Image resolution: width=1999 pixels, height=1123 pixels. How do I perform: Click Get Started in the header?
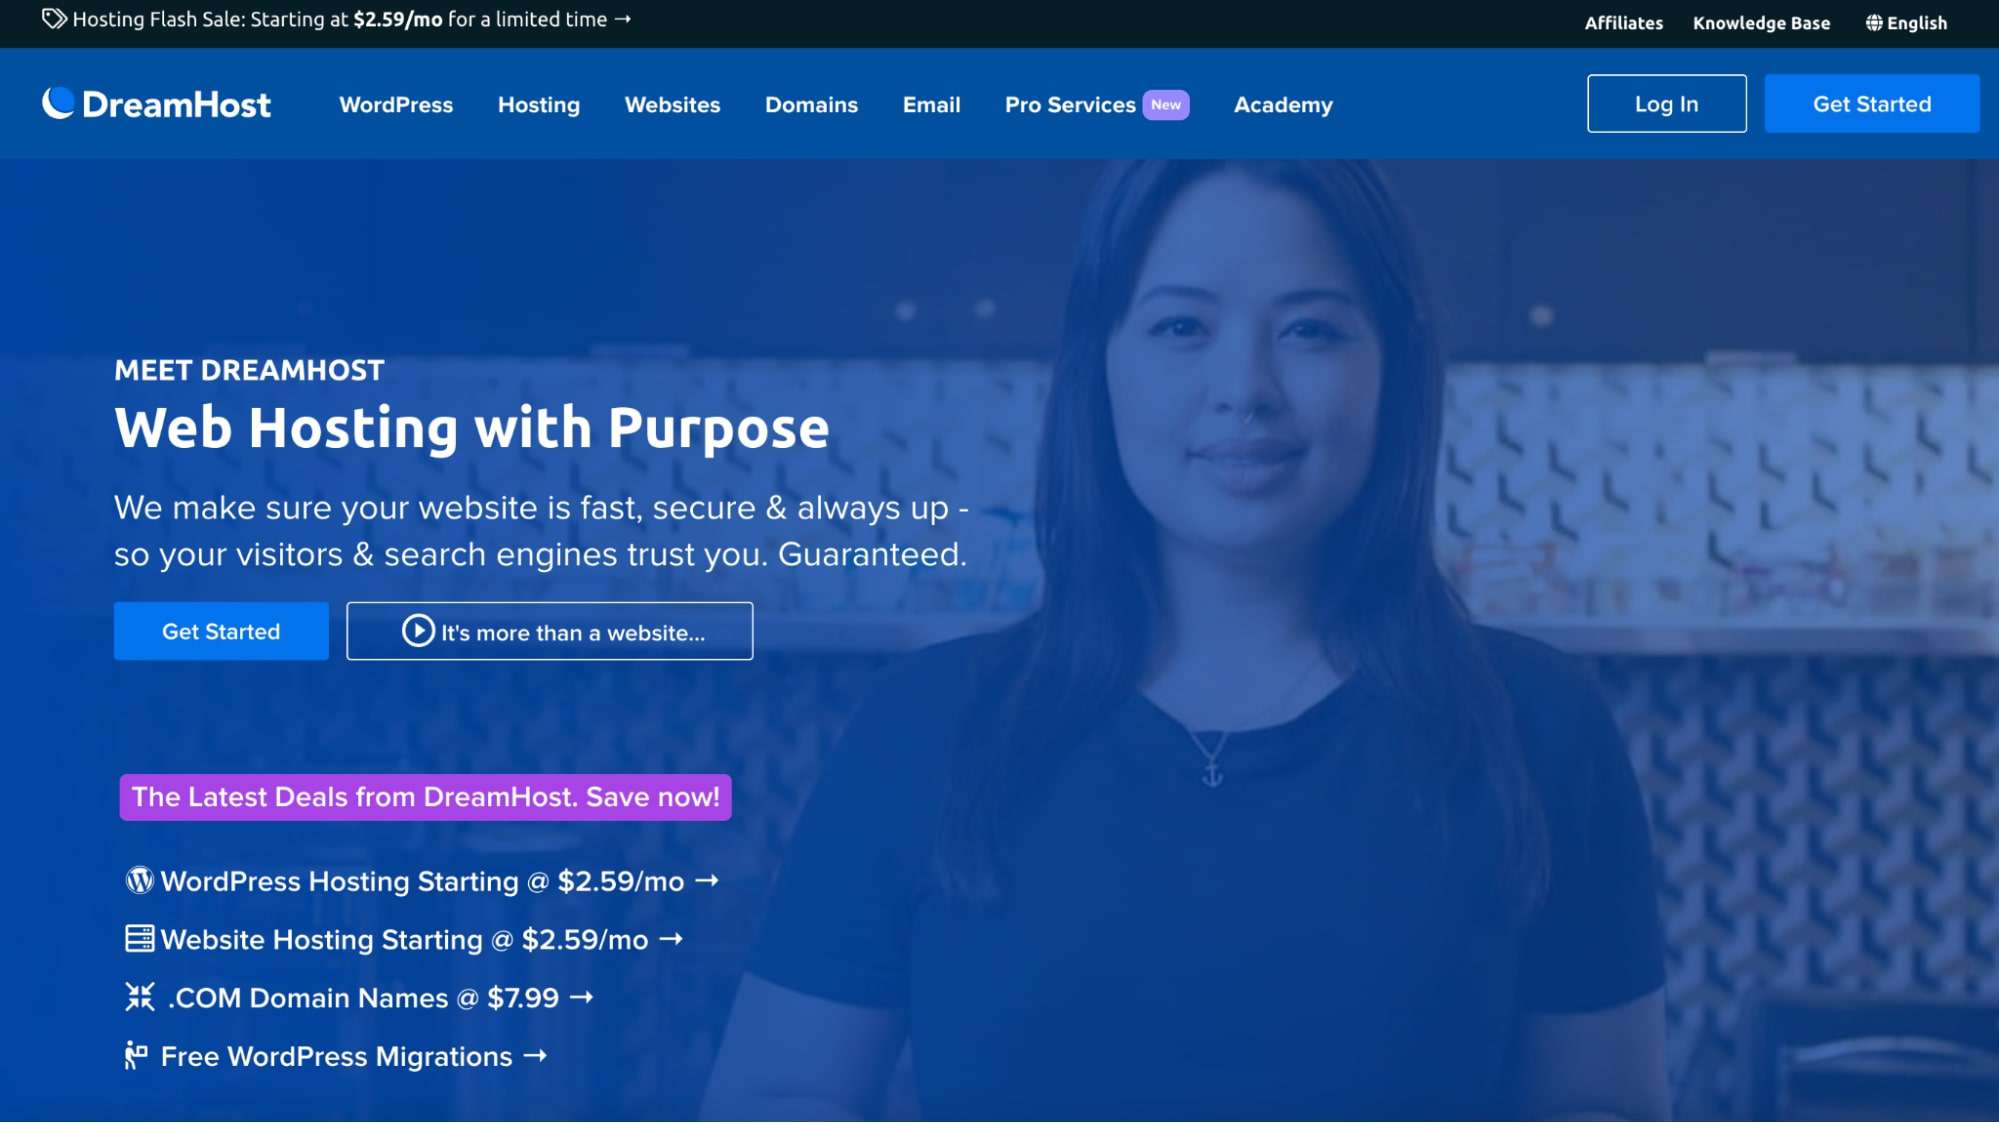(1871, 103)
